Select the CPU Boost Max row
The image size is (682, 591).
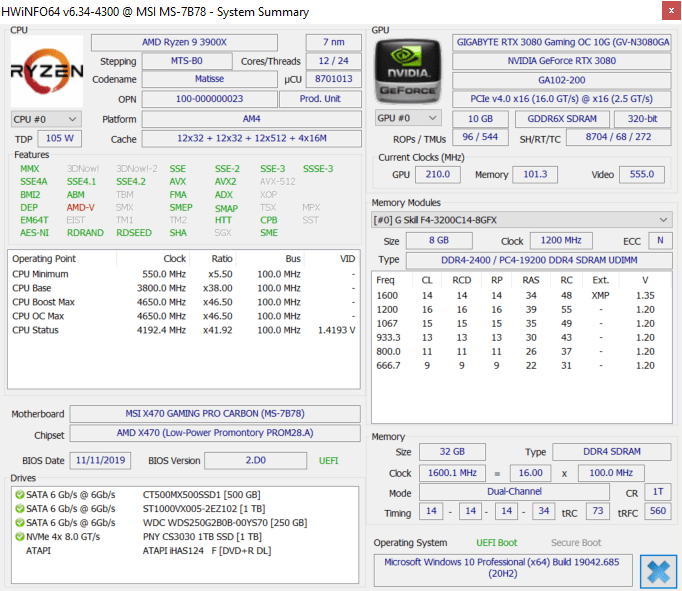pos(184,302)
